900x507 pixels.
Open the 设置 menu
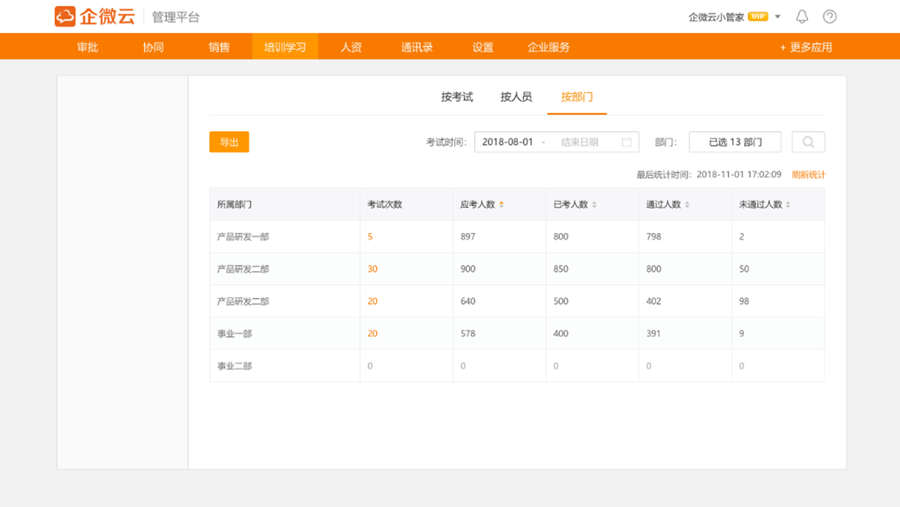tap(483, 47)
